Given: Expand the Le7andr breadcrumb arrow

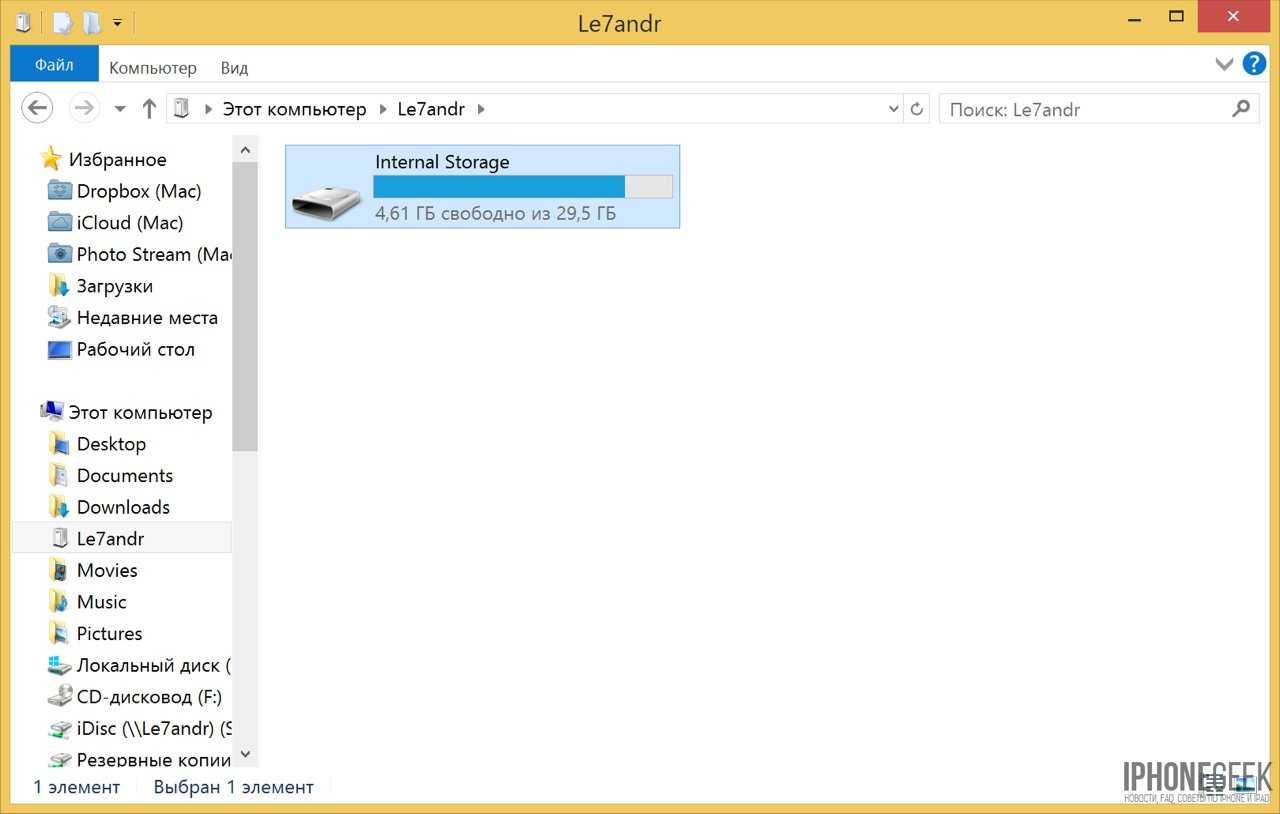Looking at the screenshot, I should (x=481, y=109).
